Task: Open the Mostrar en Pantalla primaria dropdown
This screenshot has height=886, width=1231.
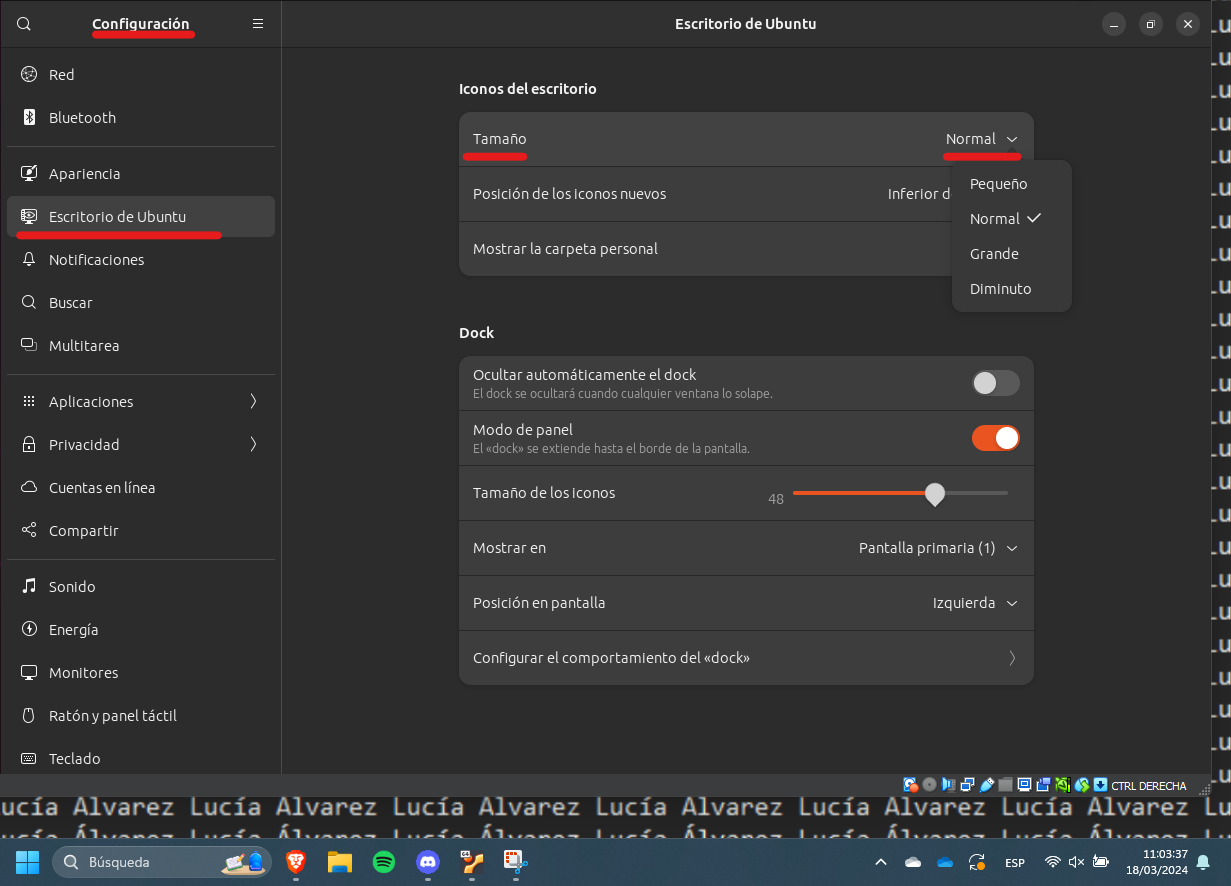Action: (937, 548)
